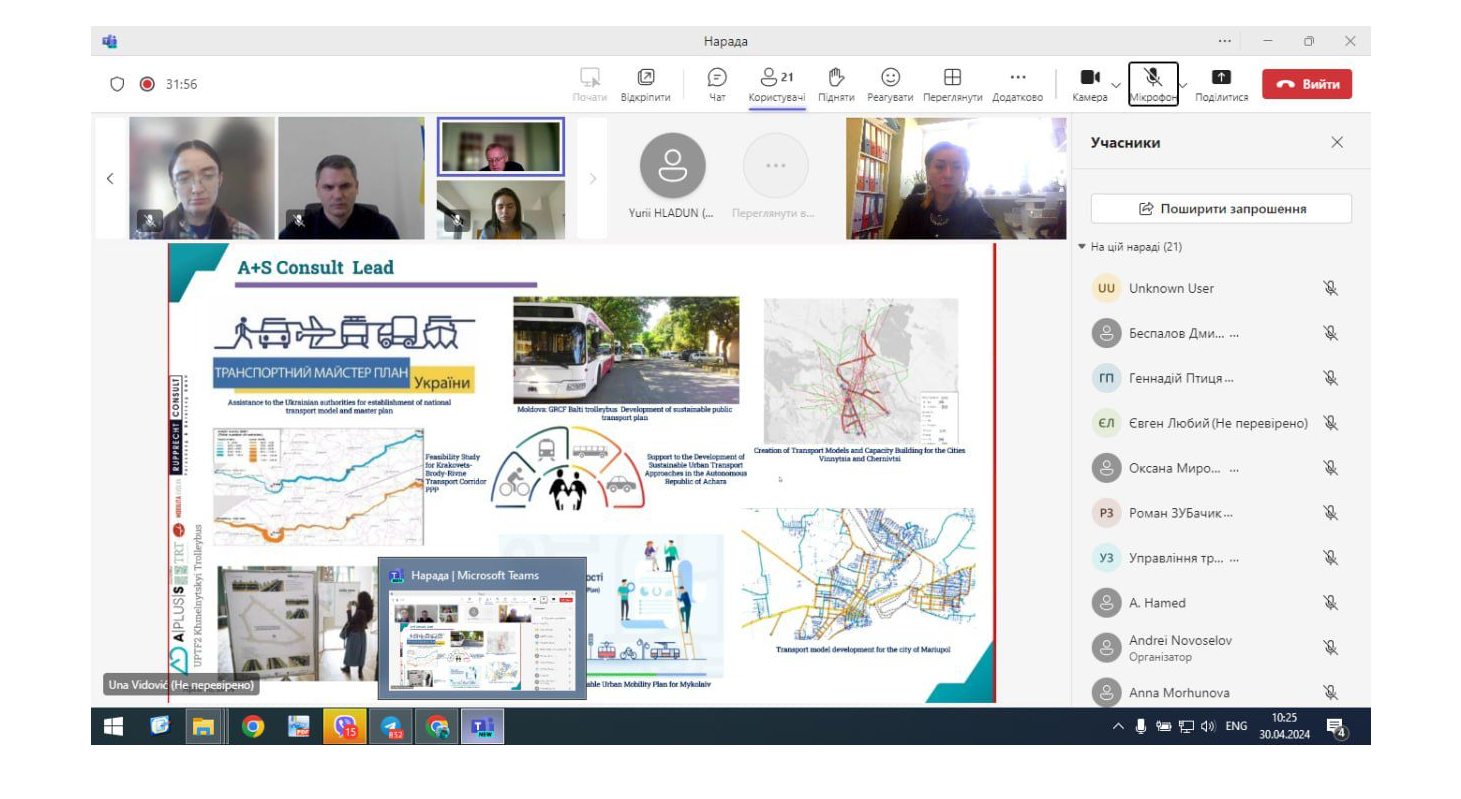Click the shield meeting security icon
This screenshot has width=1461, height=799.
pos(117,84)
